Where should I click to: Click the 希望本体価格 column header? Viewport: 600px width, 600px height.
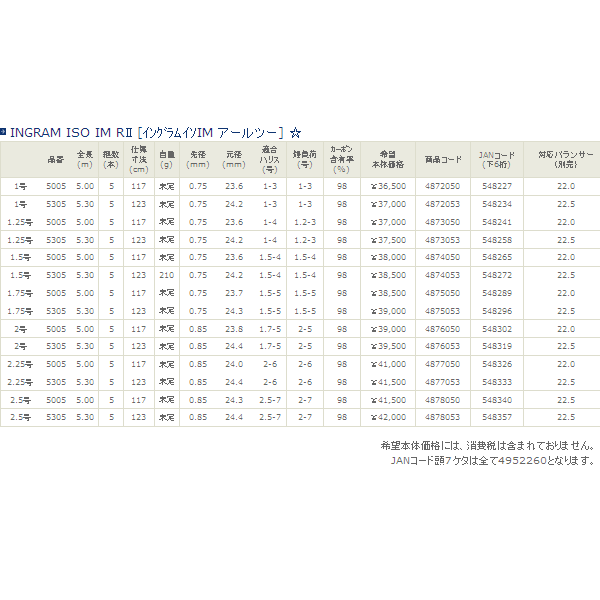[x=388, y=160]
